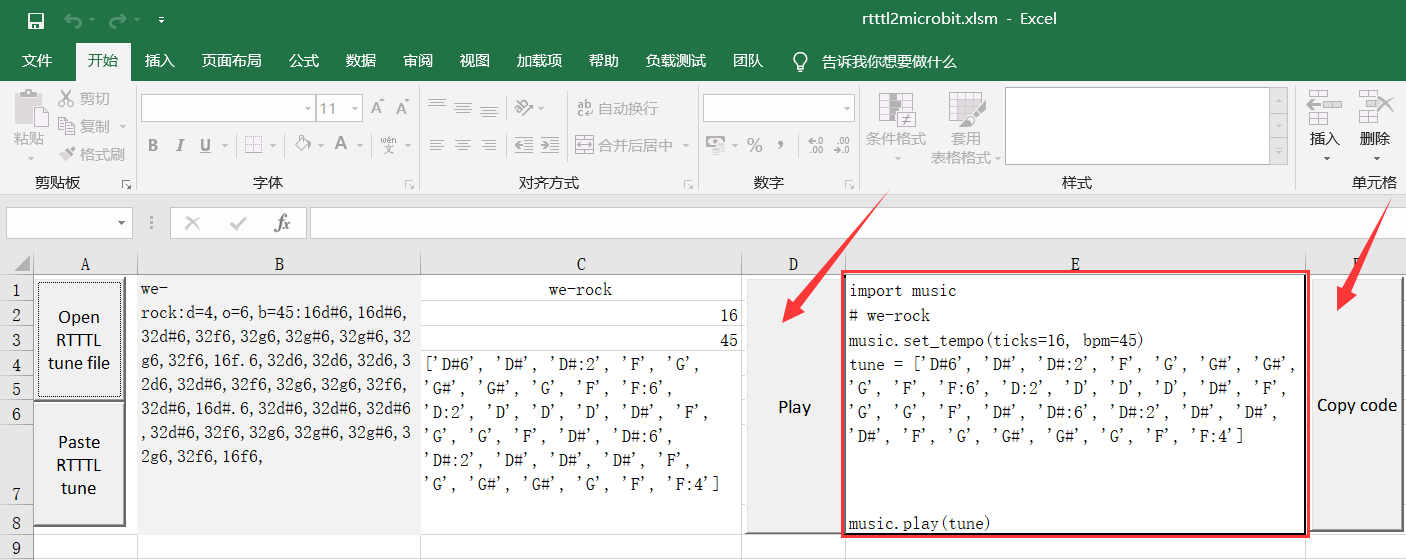
Task: Click the Increase Font Size icon
Action: point(377,108)
